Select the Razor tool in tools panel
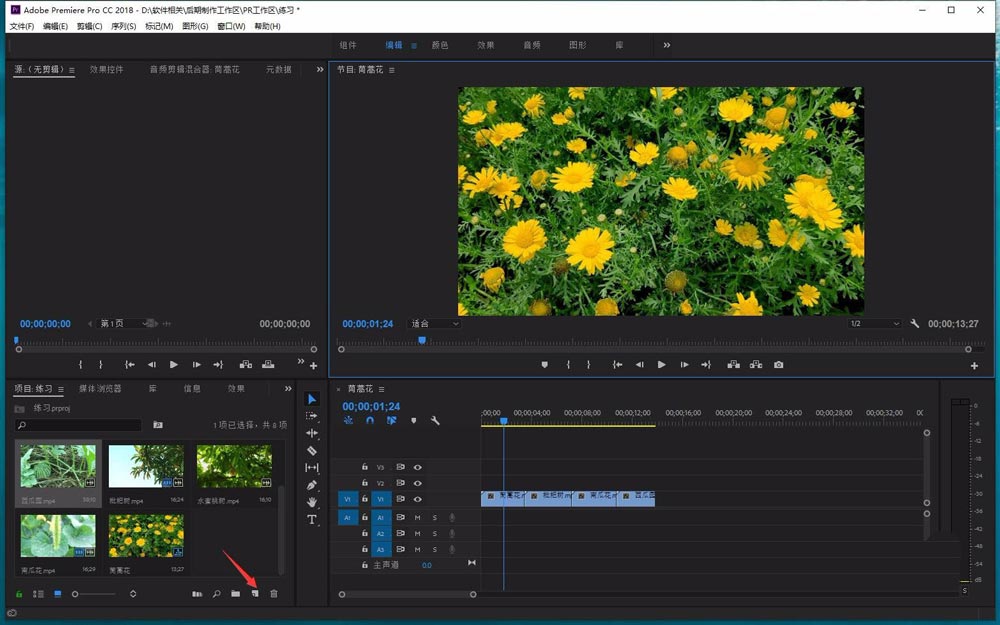The height and width of the screenshot is (625, 1000). 312,450
